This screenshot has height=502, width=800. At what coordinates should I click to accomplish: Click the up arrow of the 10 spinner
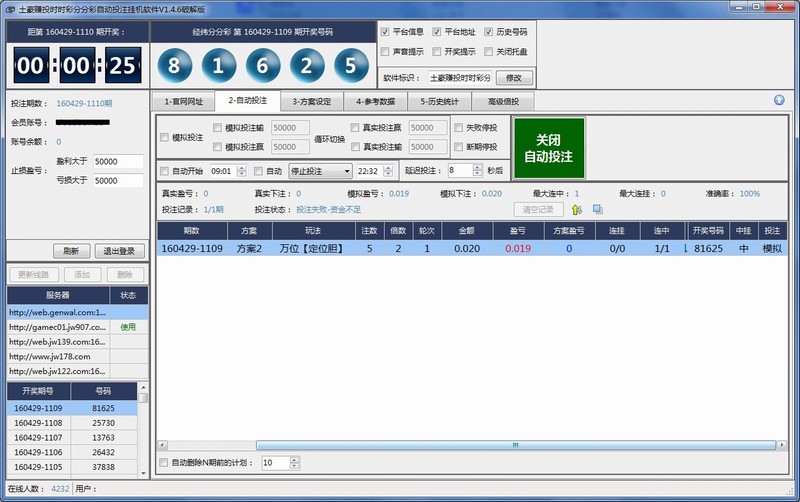tap(292, 460)
